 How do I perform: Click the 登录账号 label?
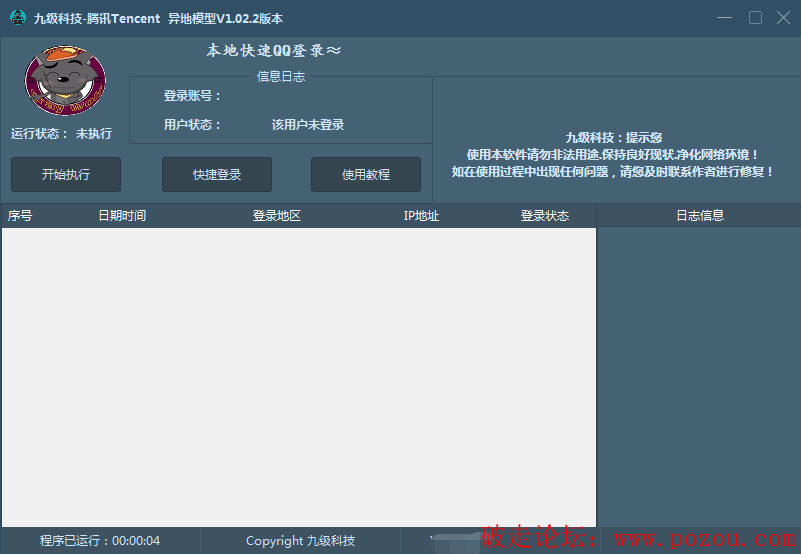coord(192,96)
